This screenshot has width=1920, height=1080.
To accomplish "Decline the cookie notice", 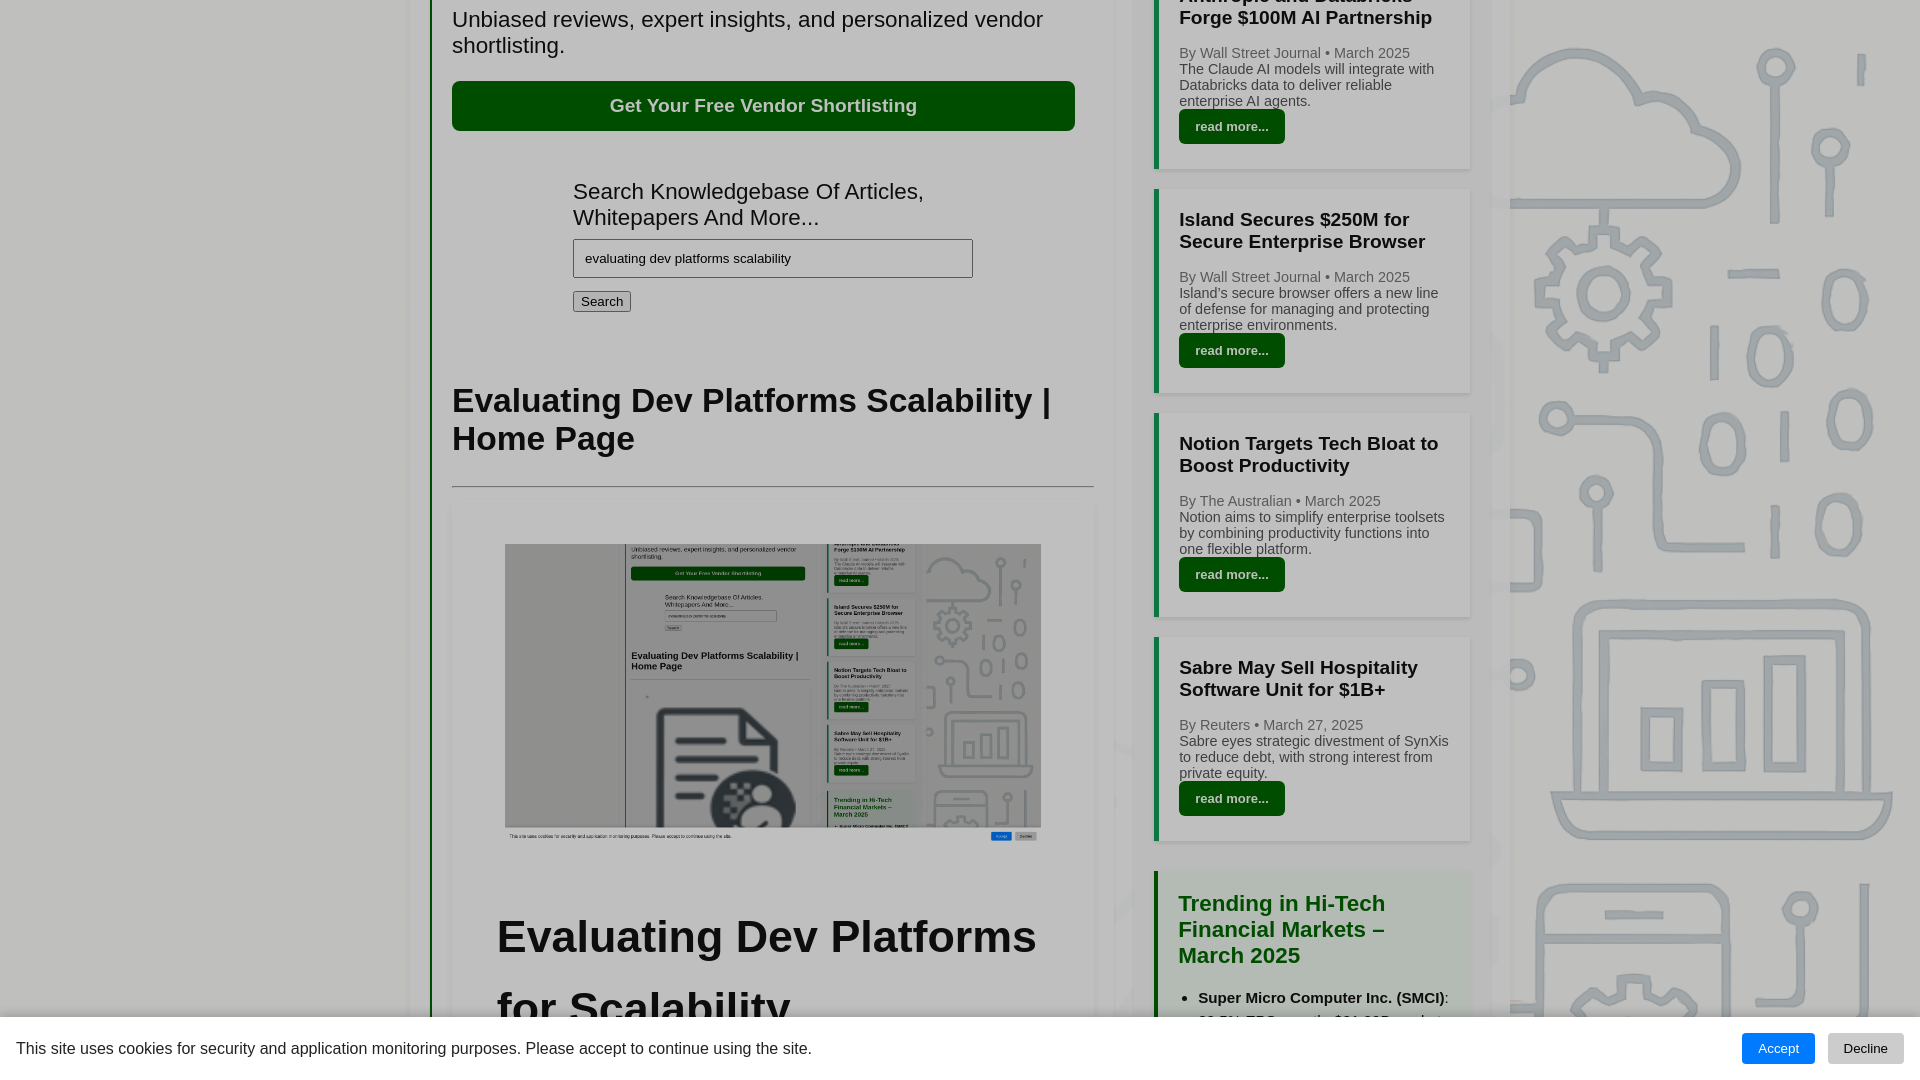I will [1865, 1048].
